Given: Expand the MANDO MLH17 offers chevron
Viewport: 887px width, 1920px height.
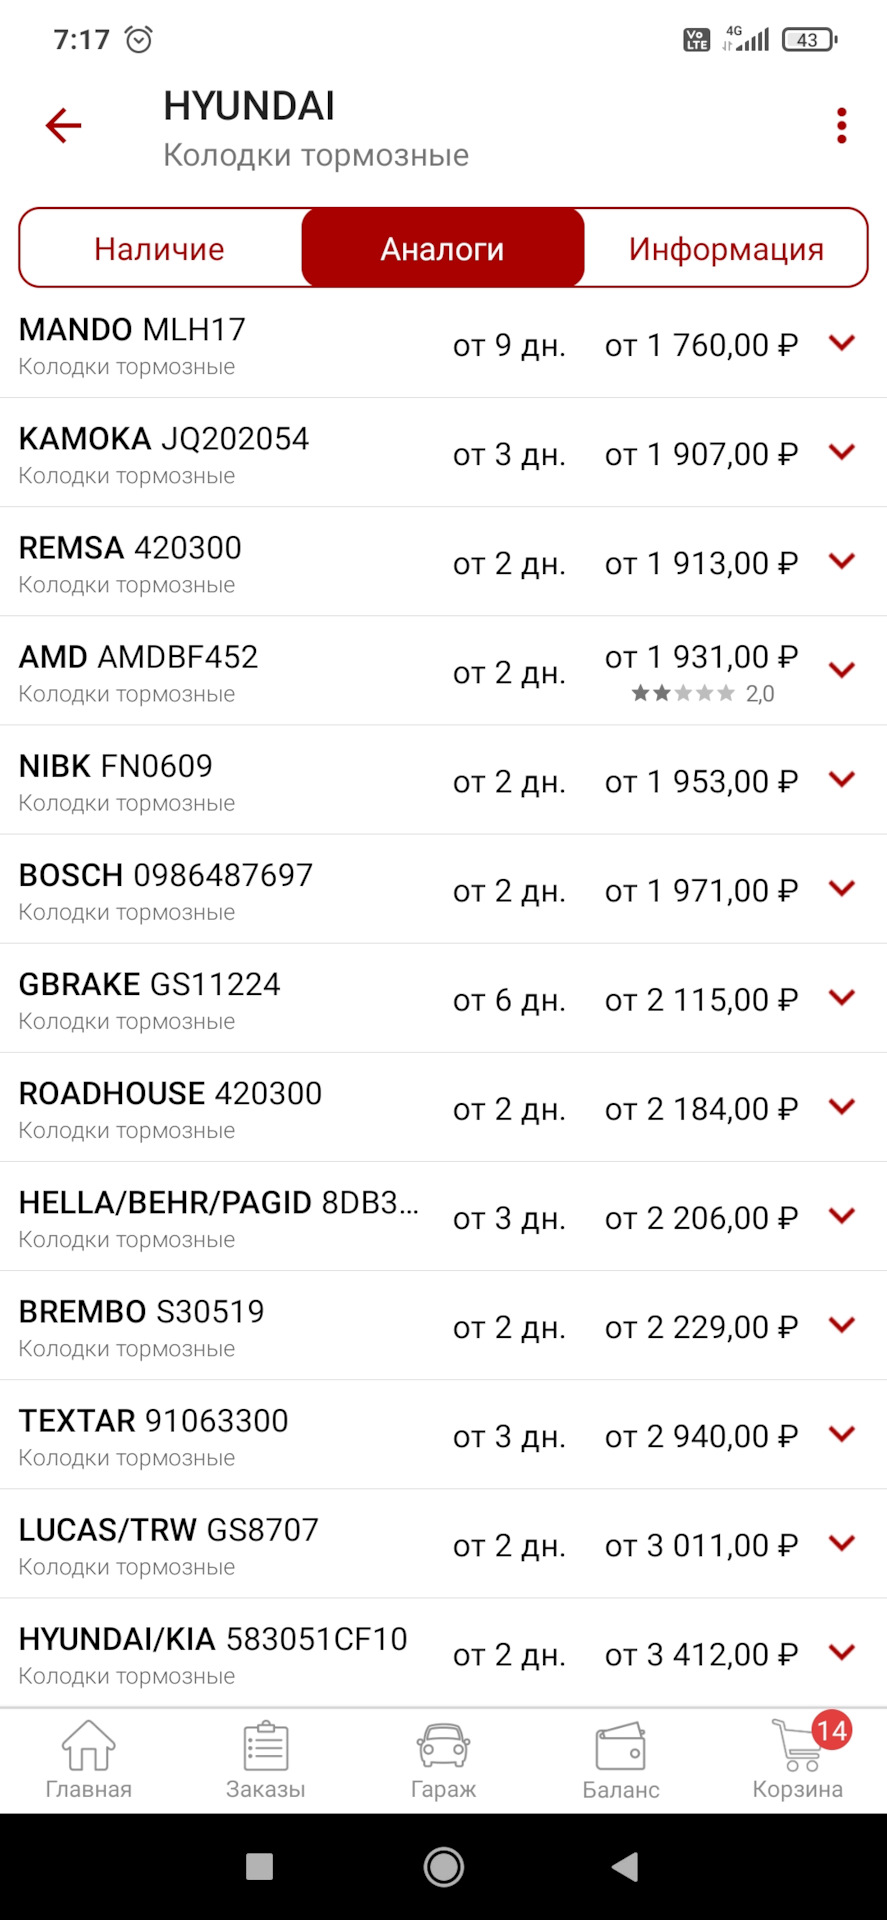Looking at the screenshot, I should 842,343.
